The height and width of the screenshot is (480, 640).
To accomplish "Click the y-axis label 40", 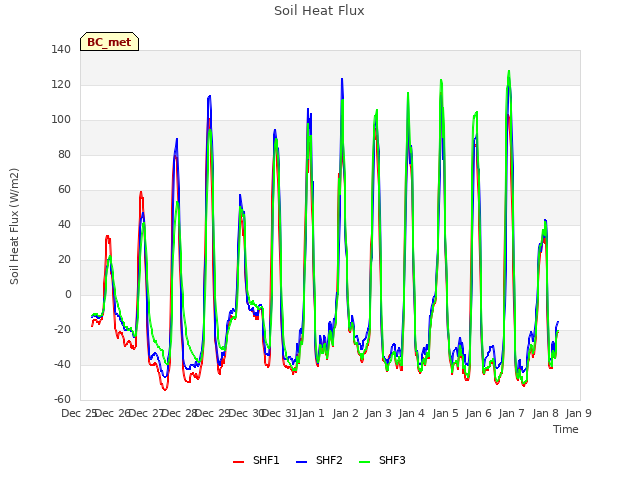I will coord(64,224).
